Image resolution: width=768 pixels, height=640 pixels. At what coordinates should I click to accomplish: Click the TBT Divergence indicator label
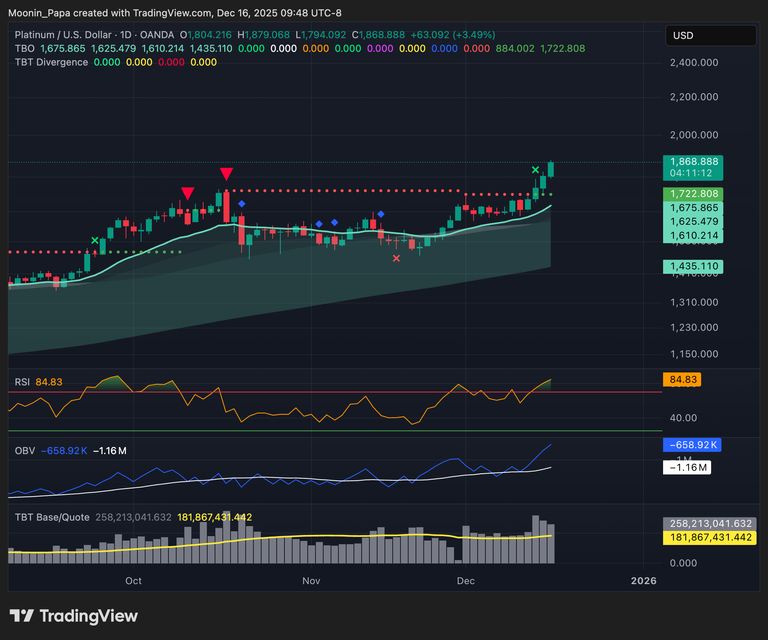(50, 62)
